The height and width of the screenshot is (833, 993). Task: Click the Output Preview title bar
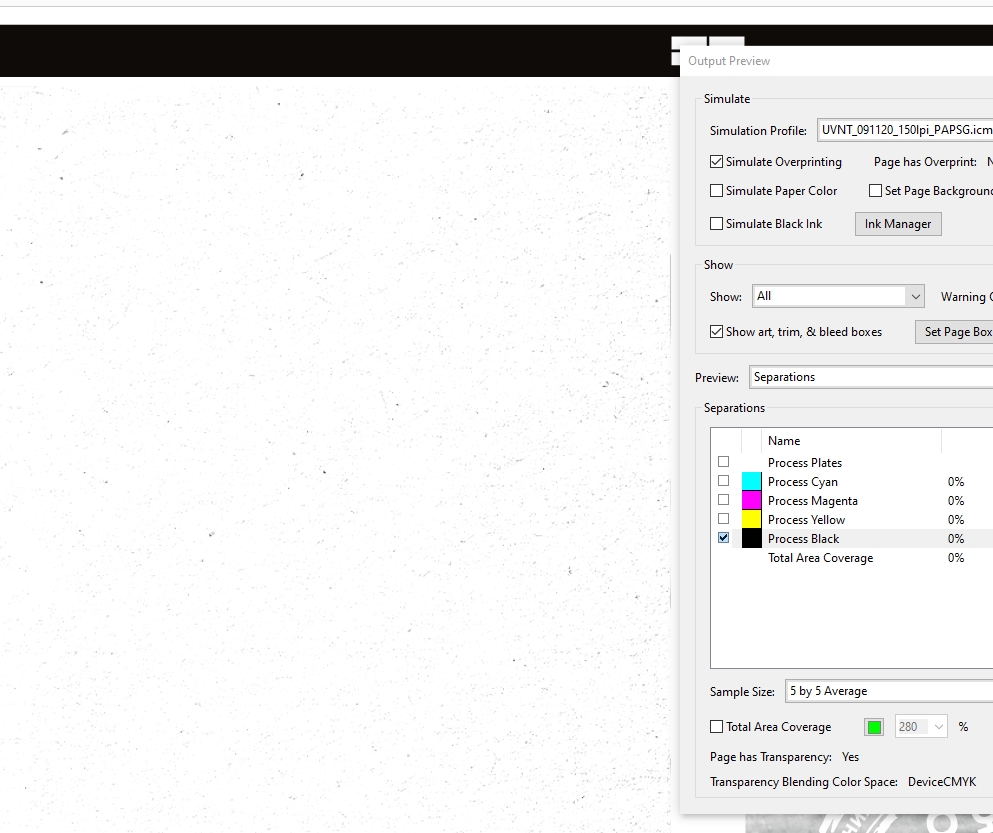coord(836,61)
